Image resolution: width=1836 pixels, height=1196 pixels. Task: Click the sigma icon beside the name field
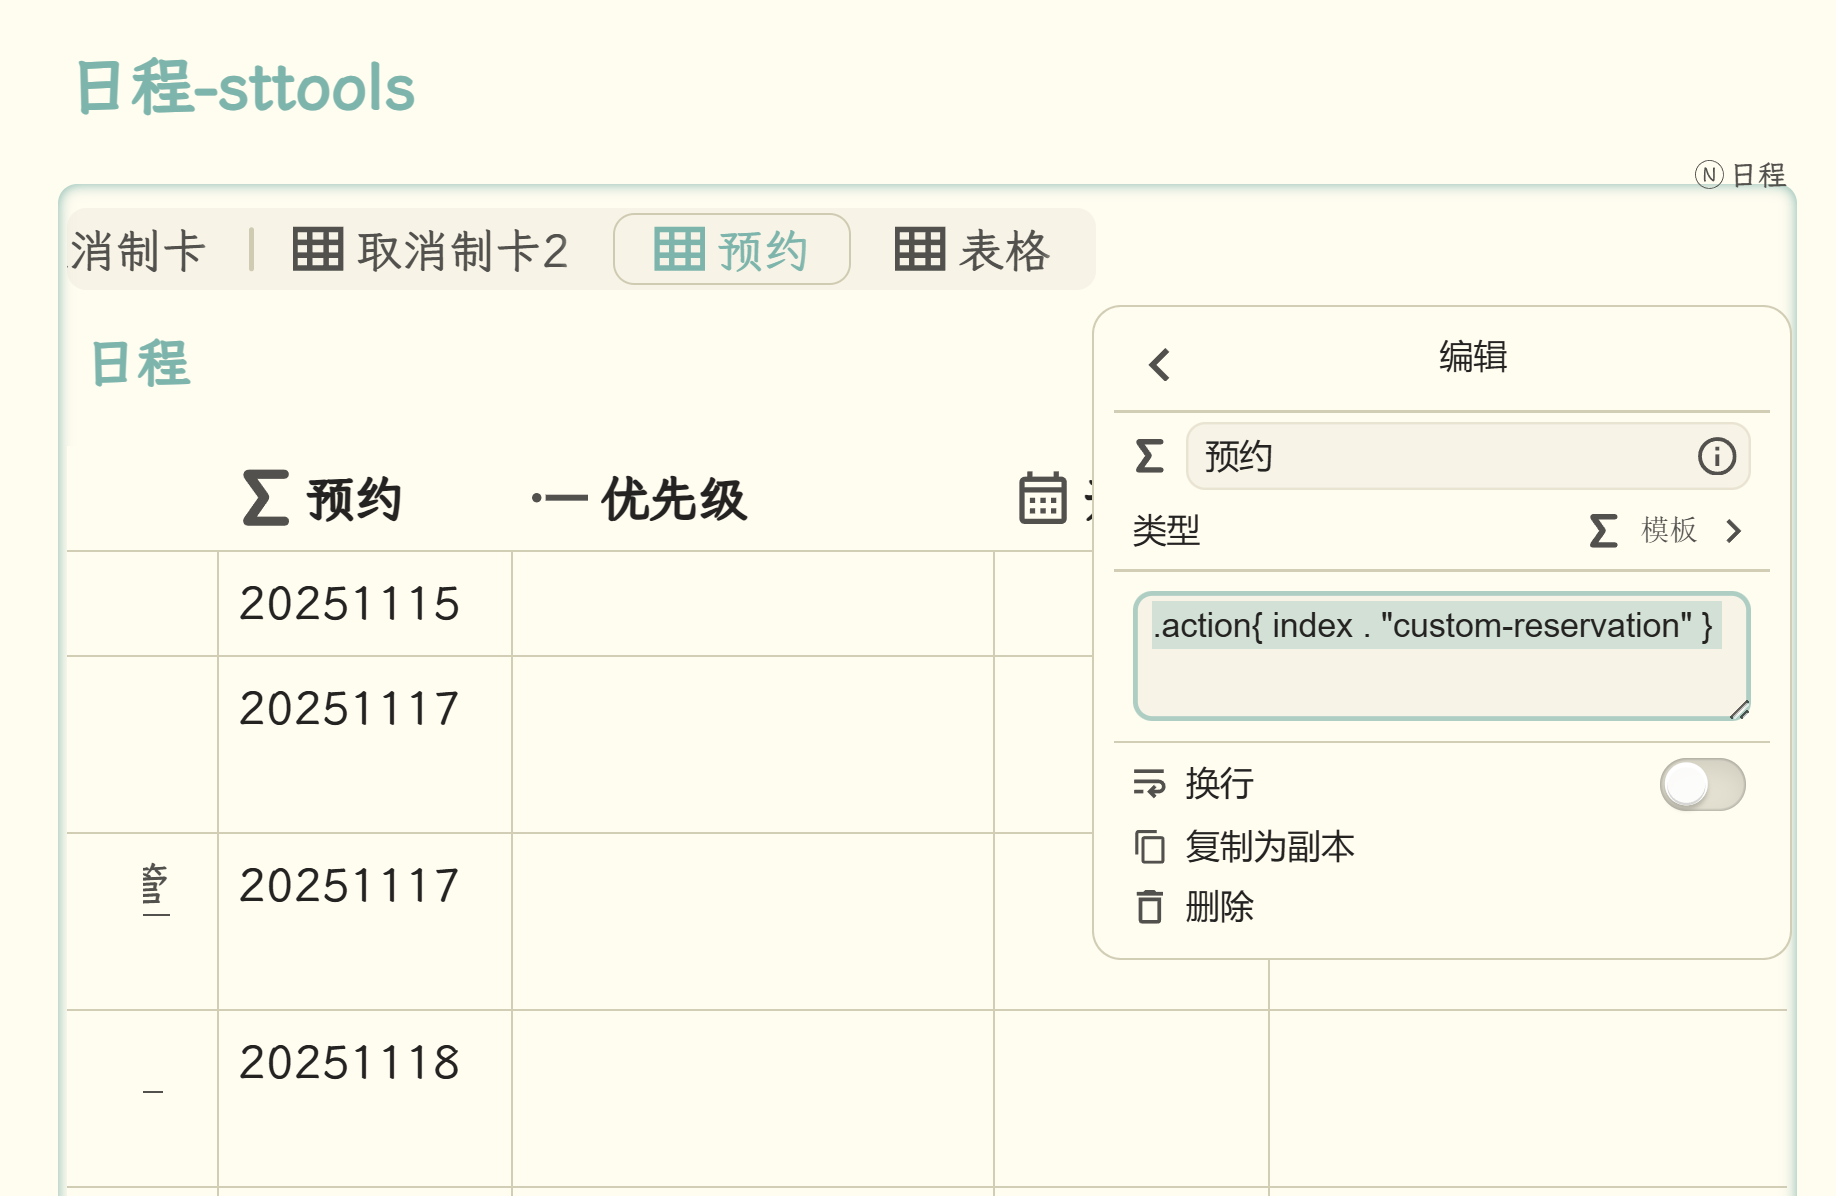click(1150, 457)
